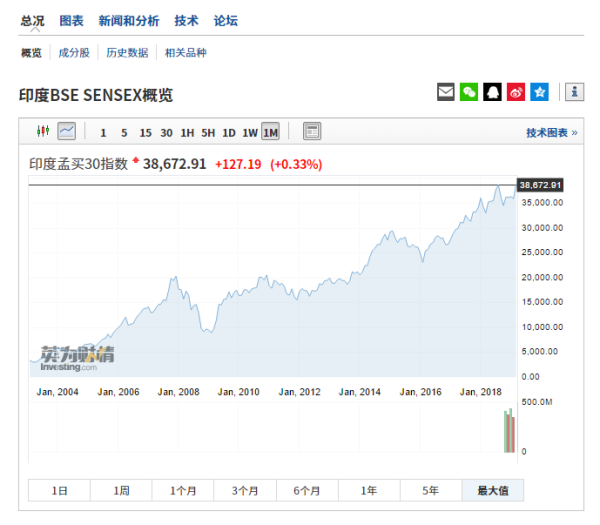This screenshot has width=600, height=525.
Task: Click the Jan, 2004 x-axis label
Action: click(x=57, y=392)
